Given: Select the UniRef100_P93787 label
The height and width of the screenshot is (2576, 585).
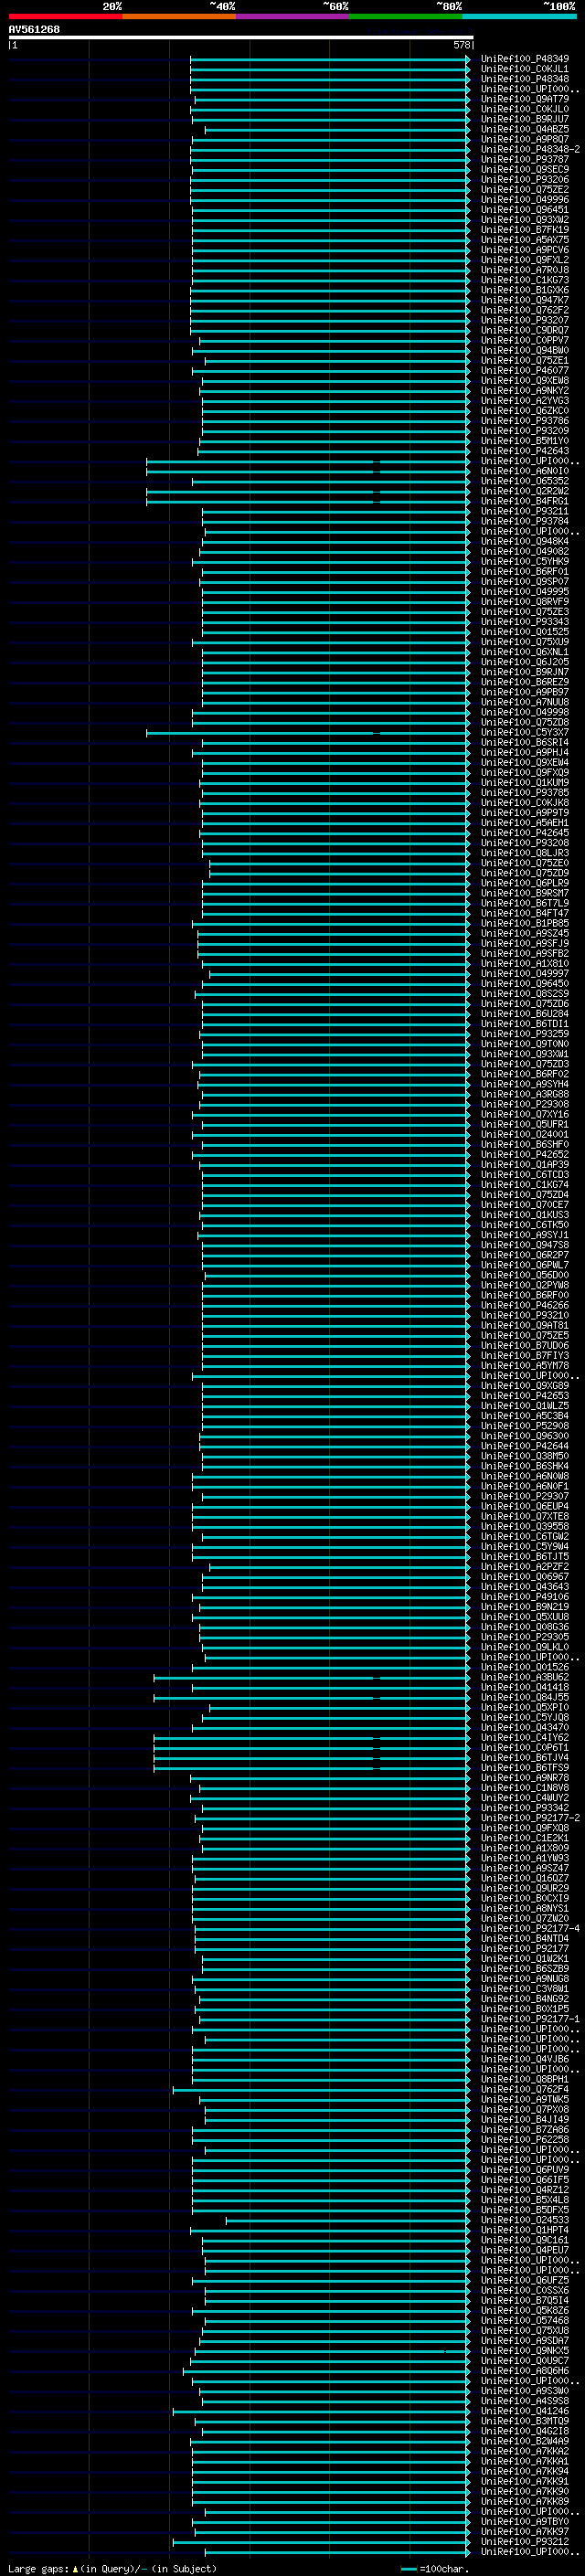Looking at the screenshot, I should pos(525,159).
